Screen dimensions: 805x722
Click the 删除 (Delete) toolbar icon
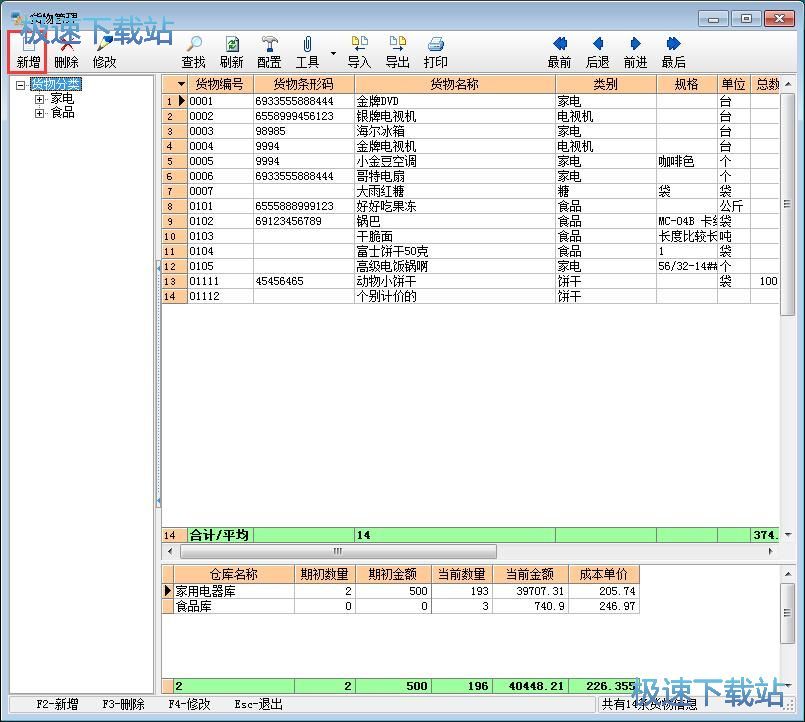[66, 51]
